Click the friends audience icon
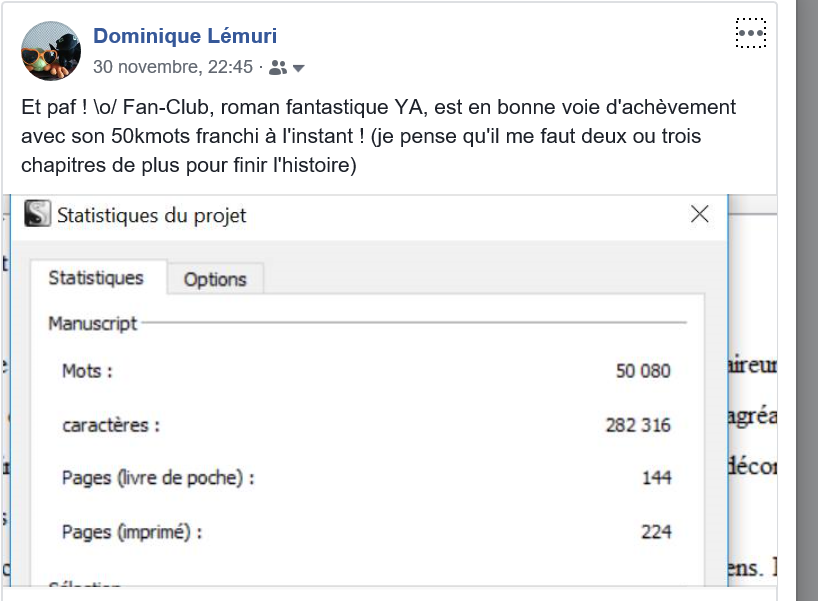The image size is (818, 601). (278, 68)
